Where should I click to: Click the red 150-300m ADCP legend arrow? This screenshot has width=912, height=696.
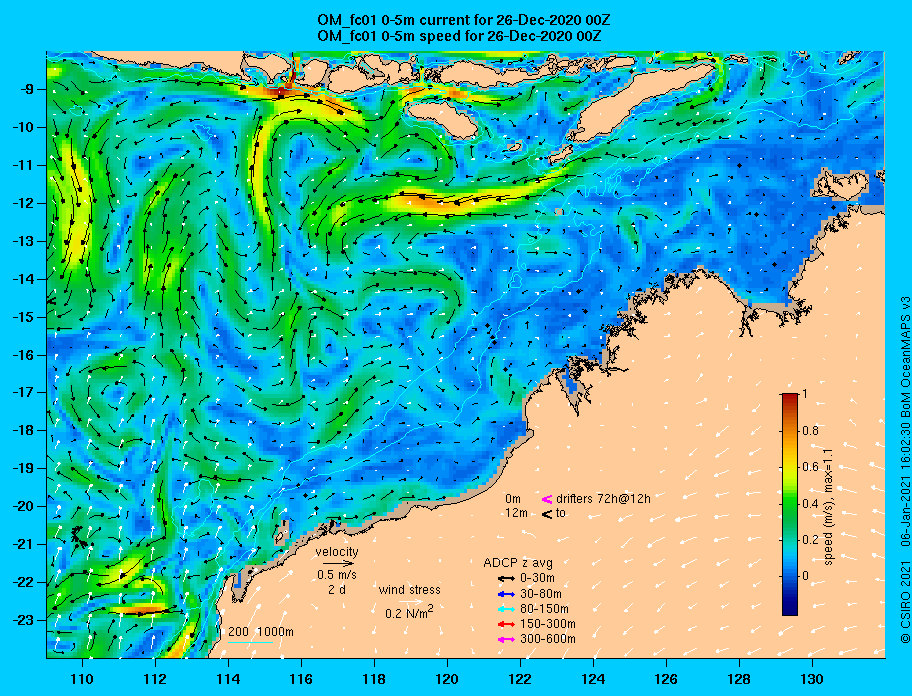[506, 624]
